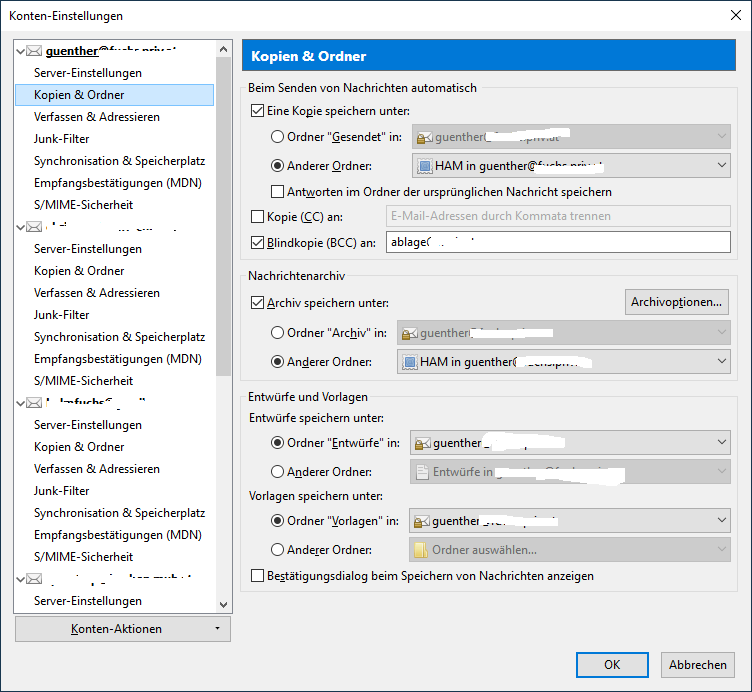Collapse the first guenther account tree
This screenshot has height=692, width=752.
click(21, 51)
